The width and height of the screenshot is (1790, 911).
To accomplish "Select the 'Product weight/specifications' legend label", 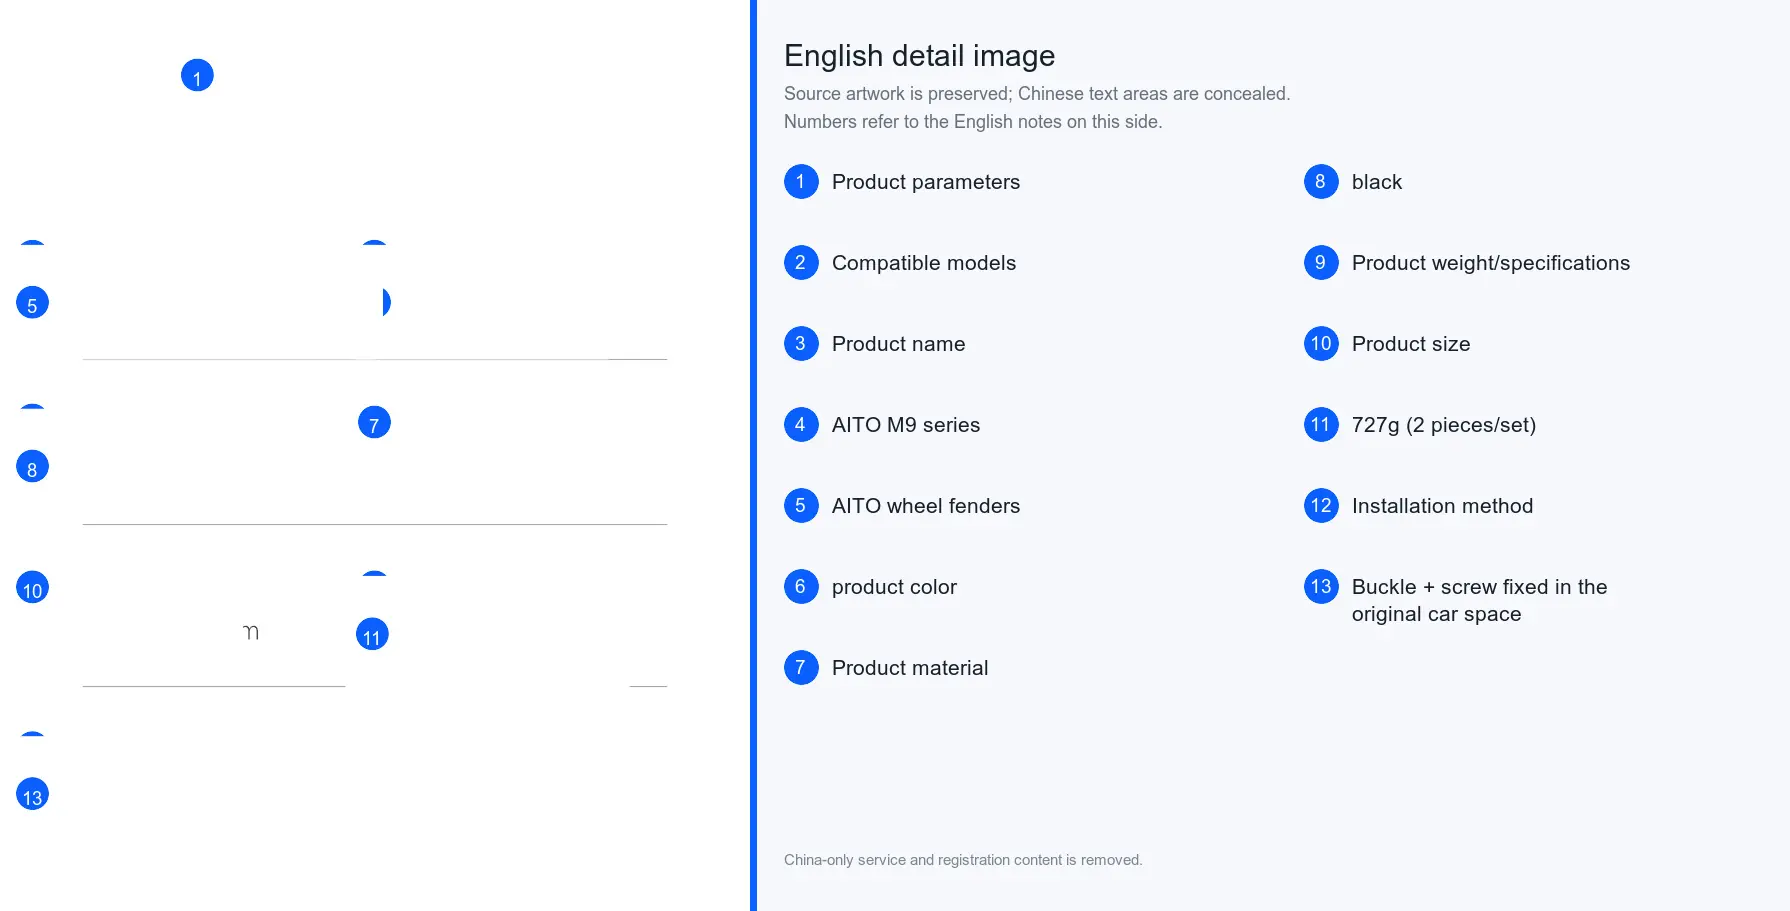I will pyautogui.click(x=1491, y=263).
